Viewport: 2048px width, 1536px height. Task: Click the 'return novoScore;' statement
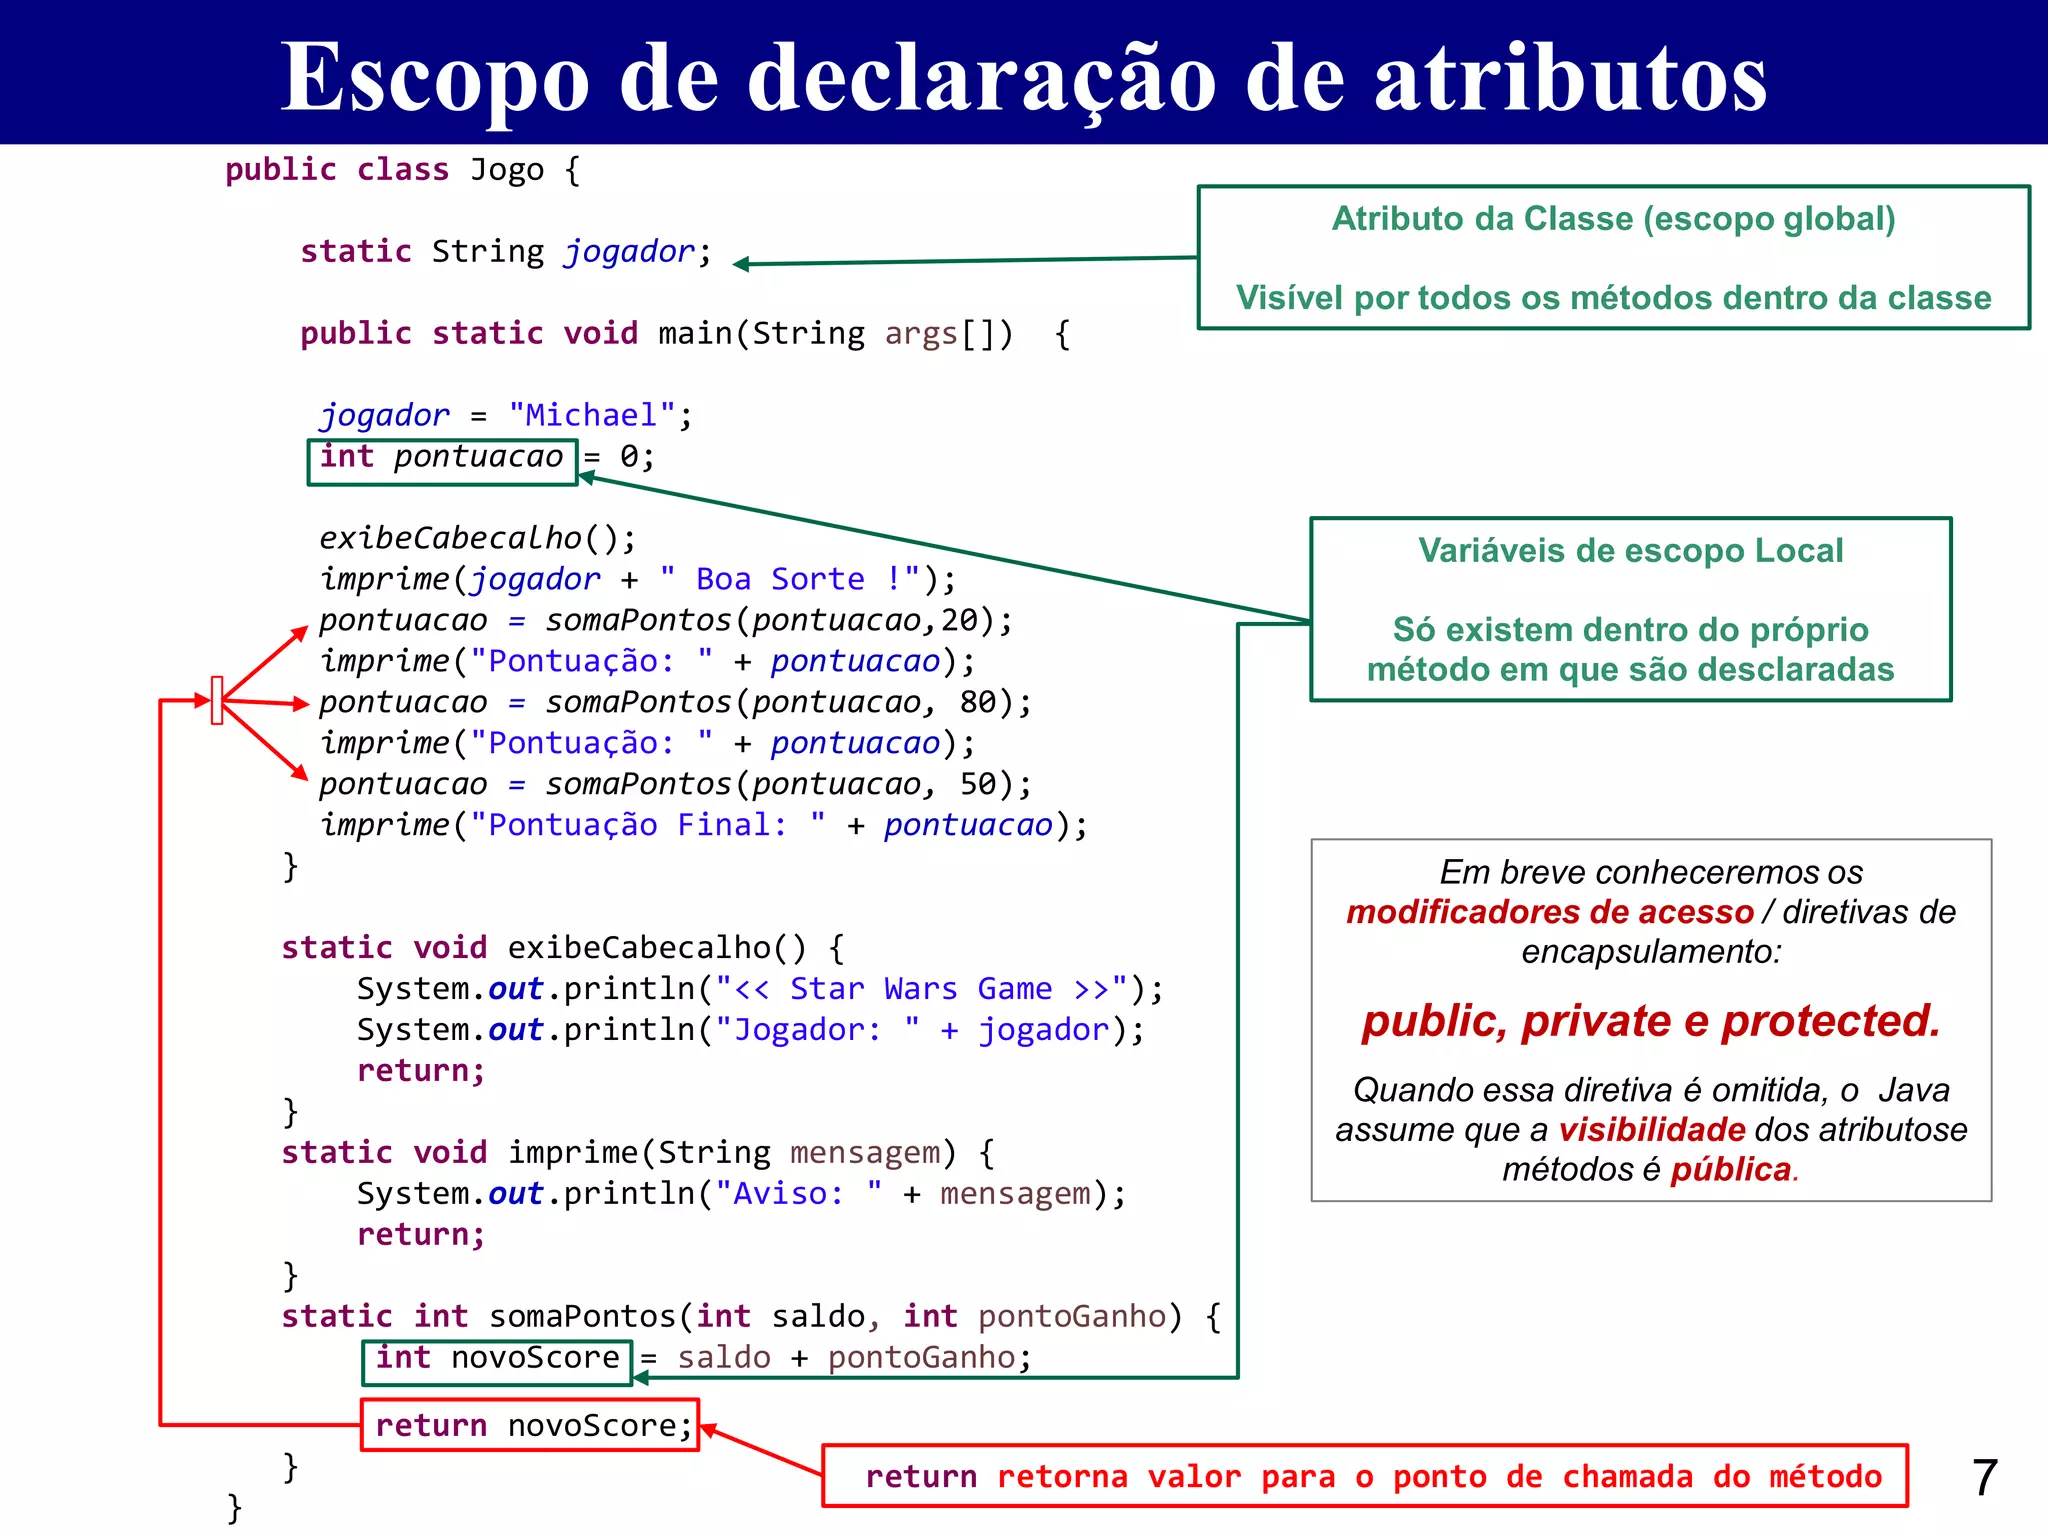534,1425
